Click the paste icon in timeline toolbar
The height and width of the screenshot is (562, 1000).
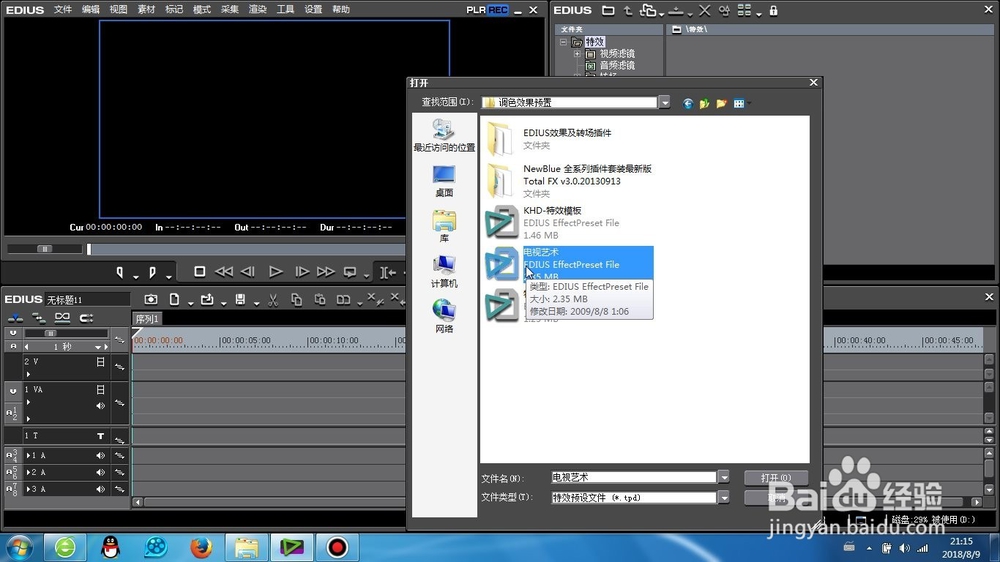[320, 299]
